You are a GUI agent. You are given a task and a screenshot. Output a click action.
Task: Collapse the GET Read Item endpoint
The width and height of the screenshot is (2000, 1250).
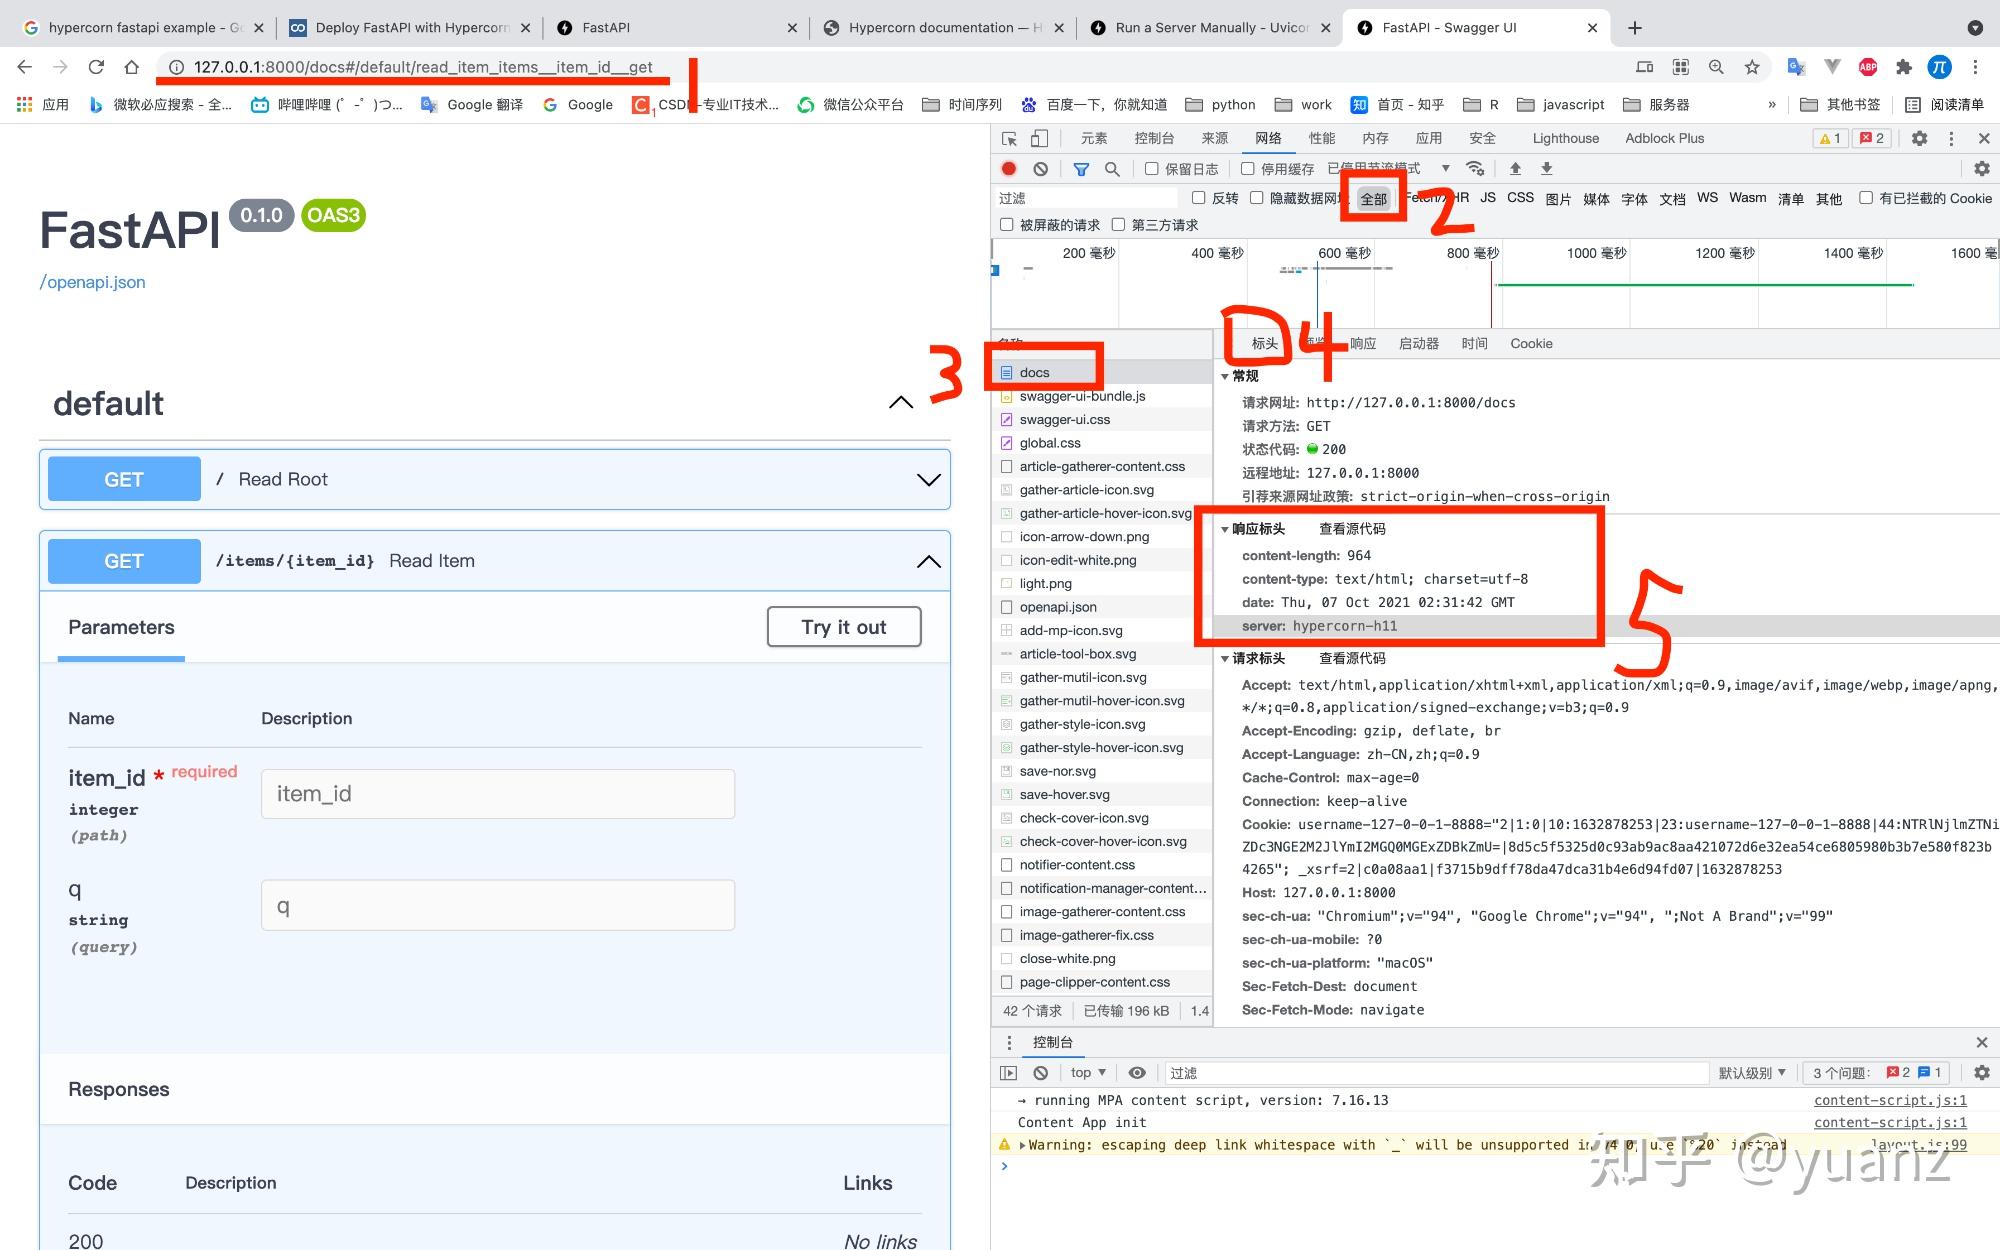coord(928,561)
